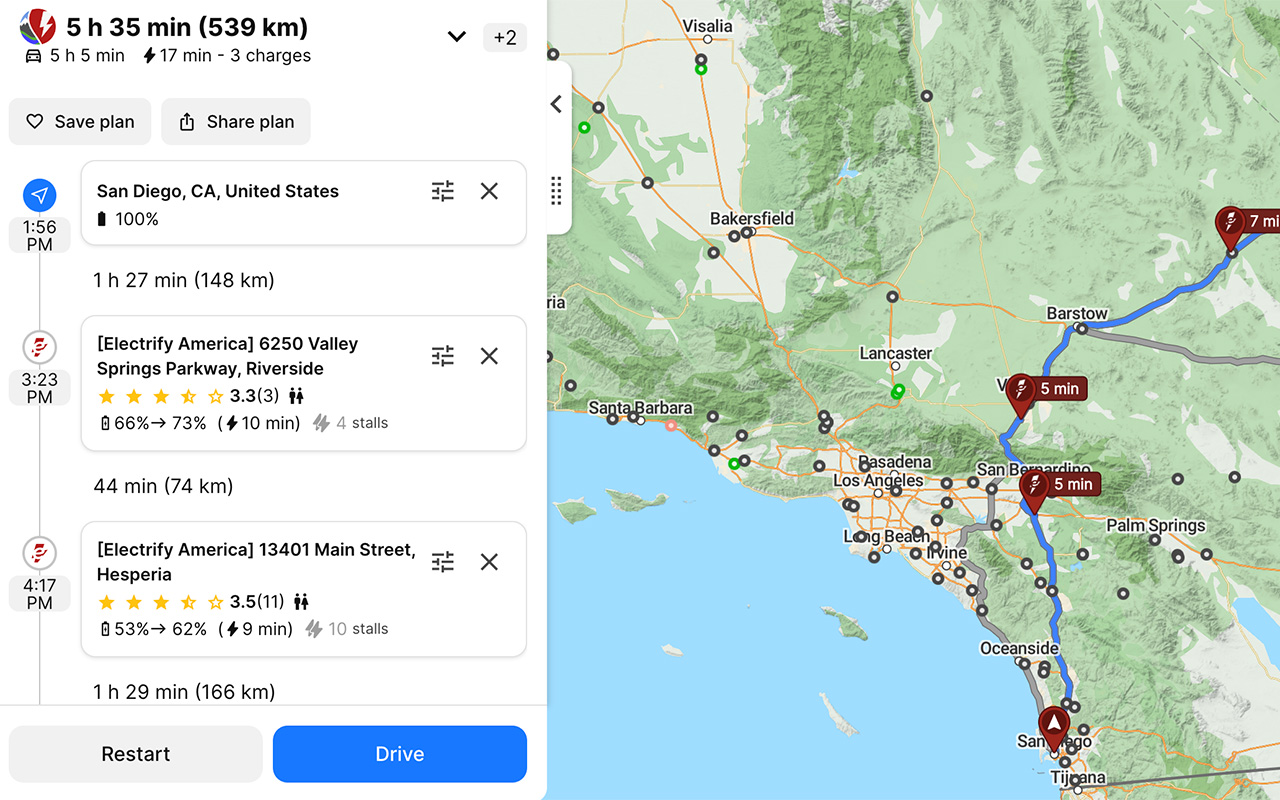
Task: Remove the Riverside charging stop
Action: pyautogui.click(x=489, y=356)
